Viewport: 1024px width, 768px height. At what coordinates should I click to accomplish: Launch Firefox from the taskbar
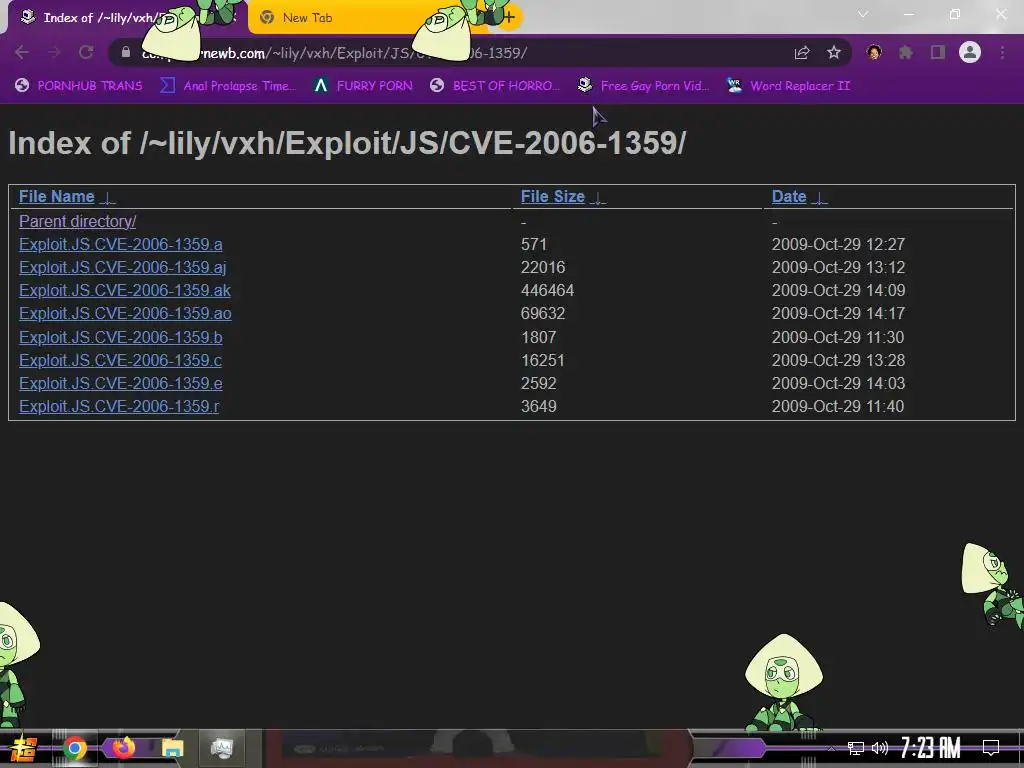pyautogui.click(x=123, y=747)
